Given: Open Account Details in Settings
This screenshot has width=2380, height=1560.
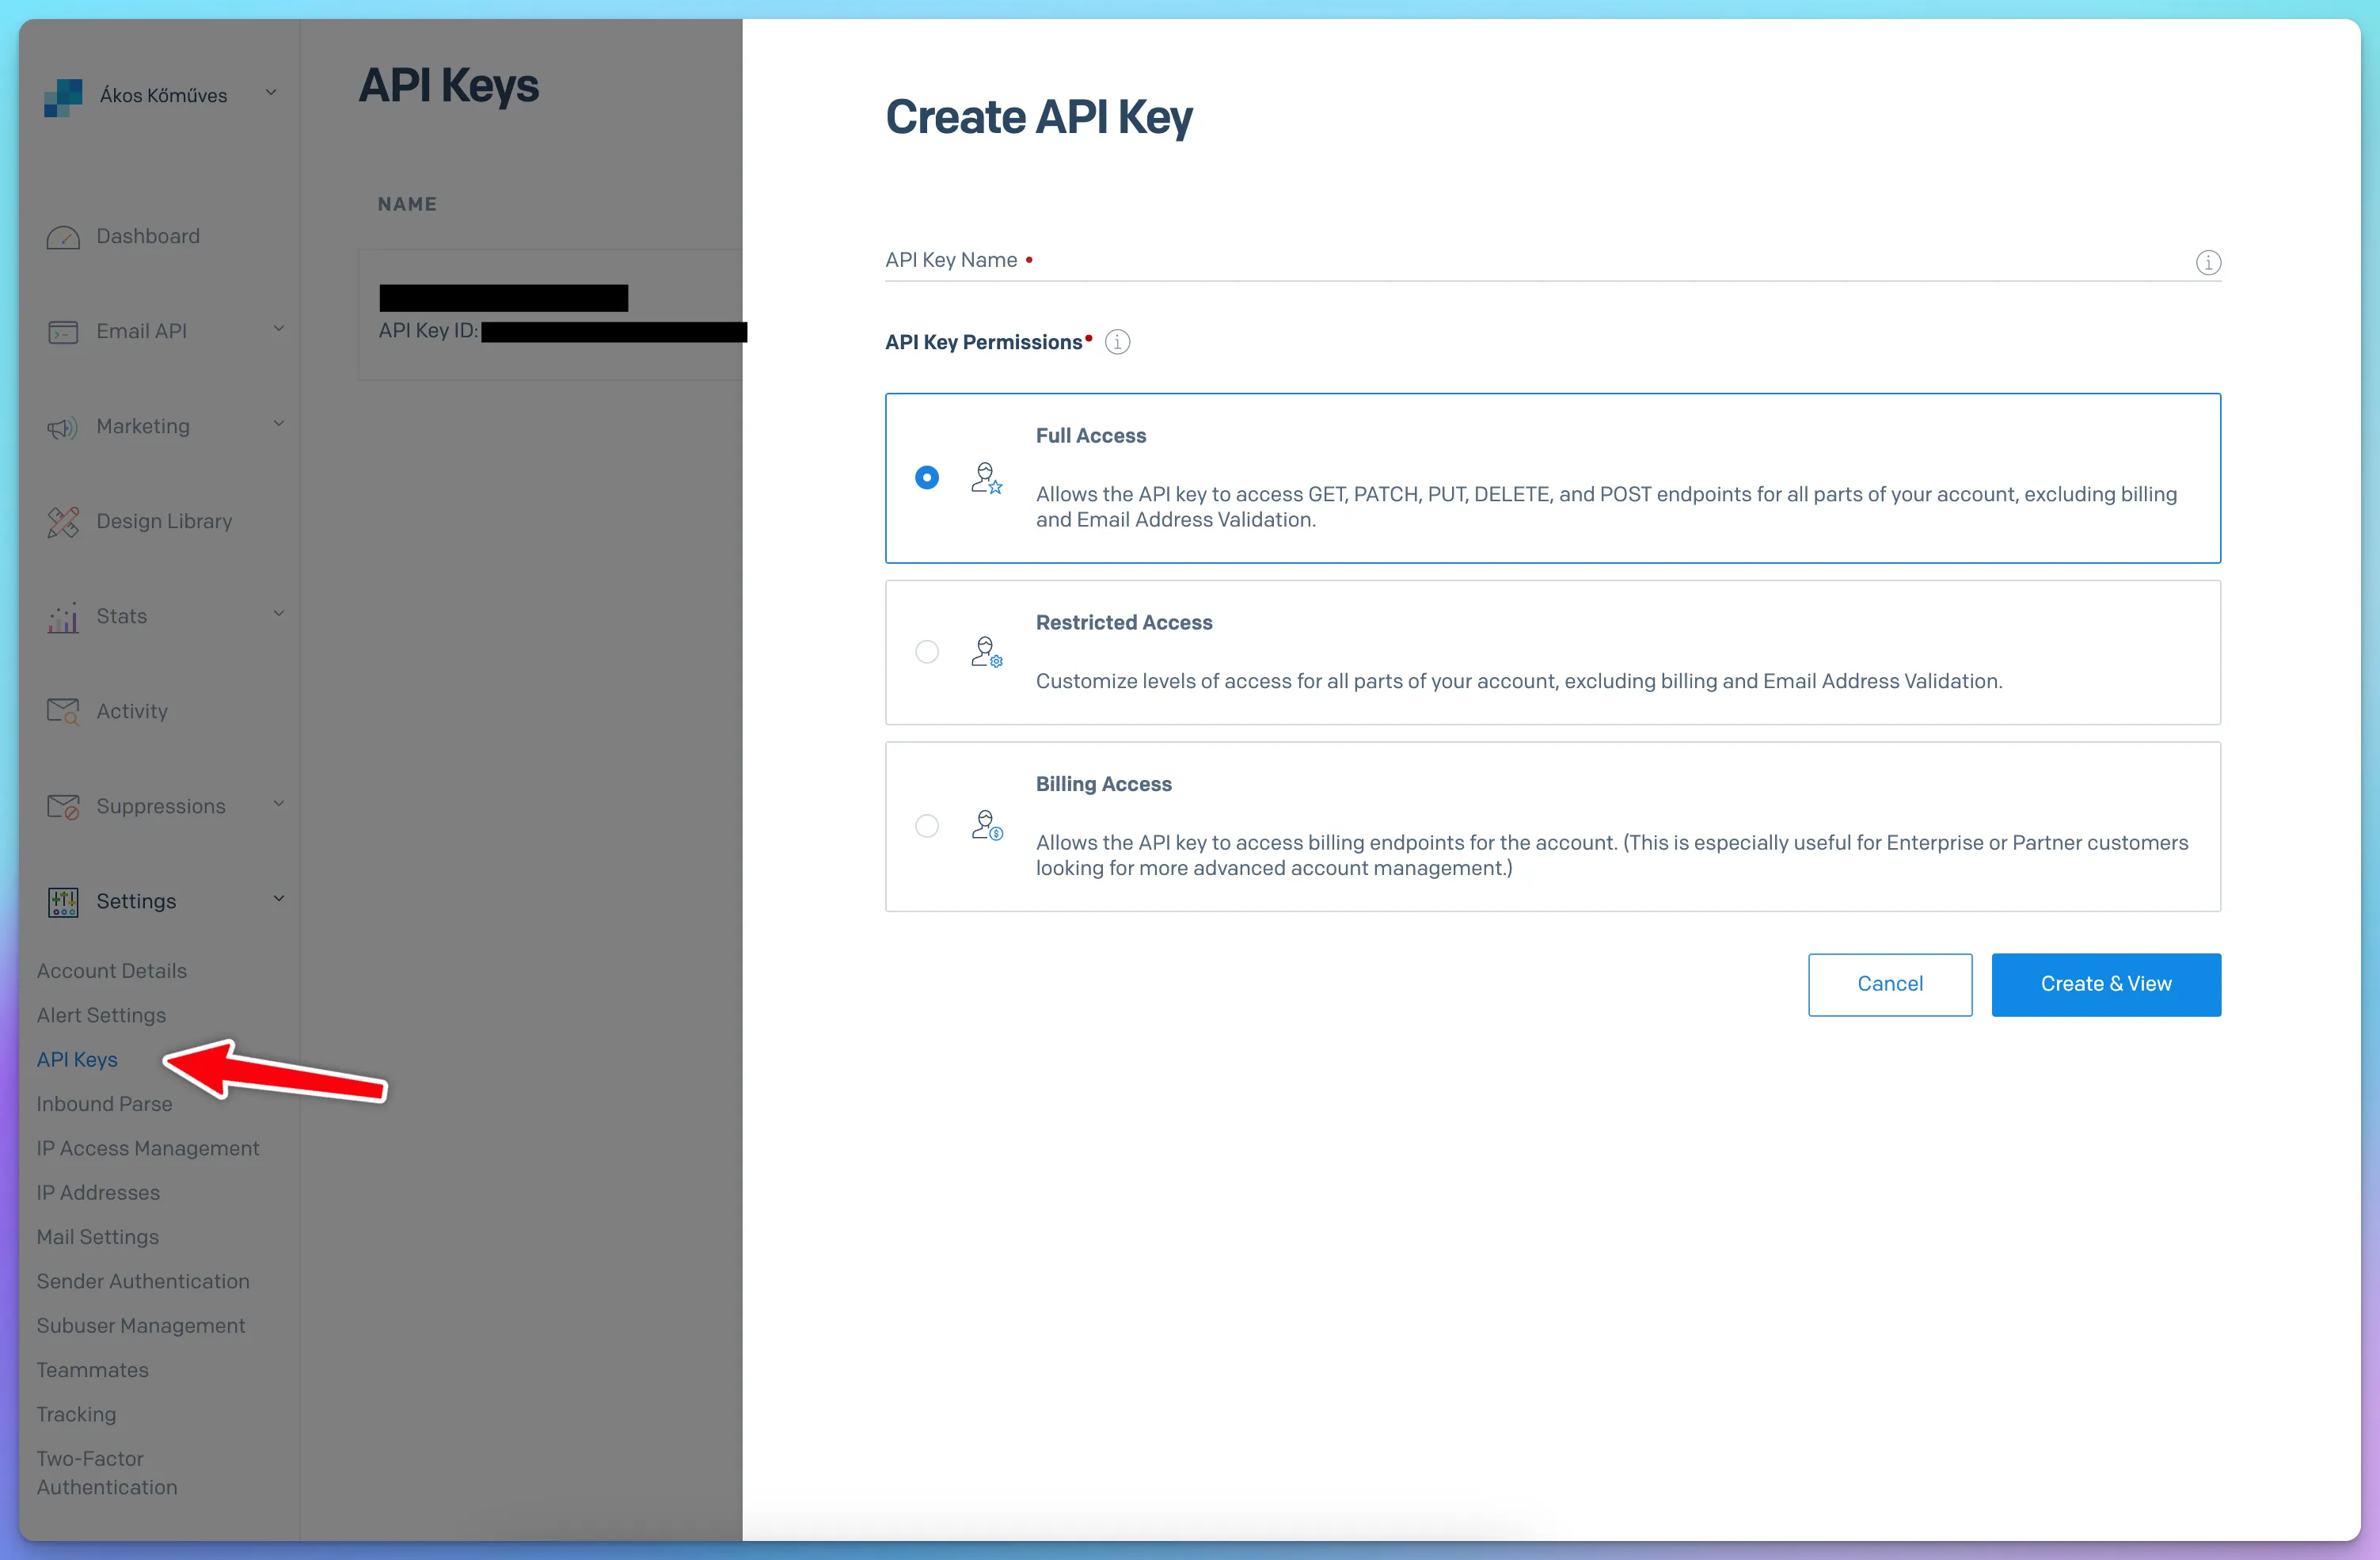Looking at the screenshot, I should coord(112,971).
